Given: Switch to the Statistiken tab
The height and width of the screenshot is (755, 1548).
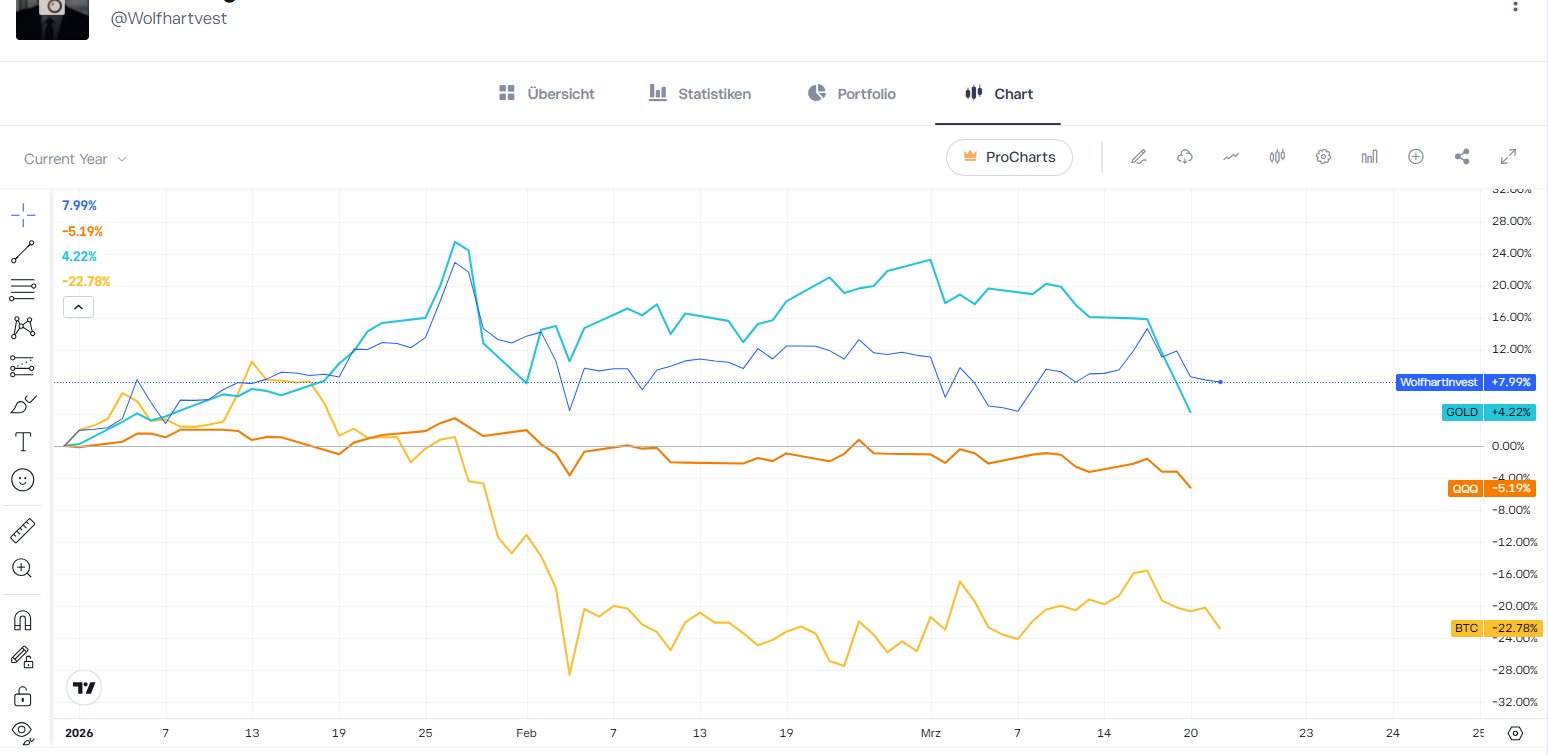Looking at the screenshot, I should [700, 94].
